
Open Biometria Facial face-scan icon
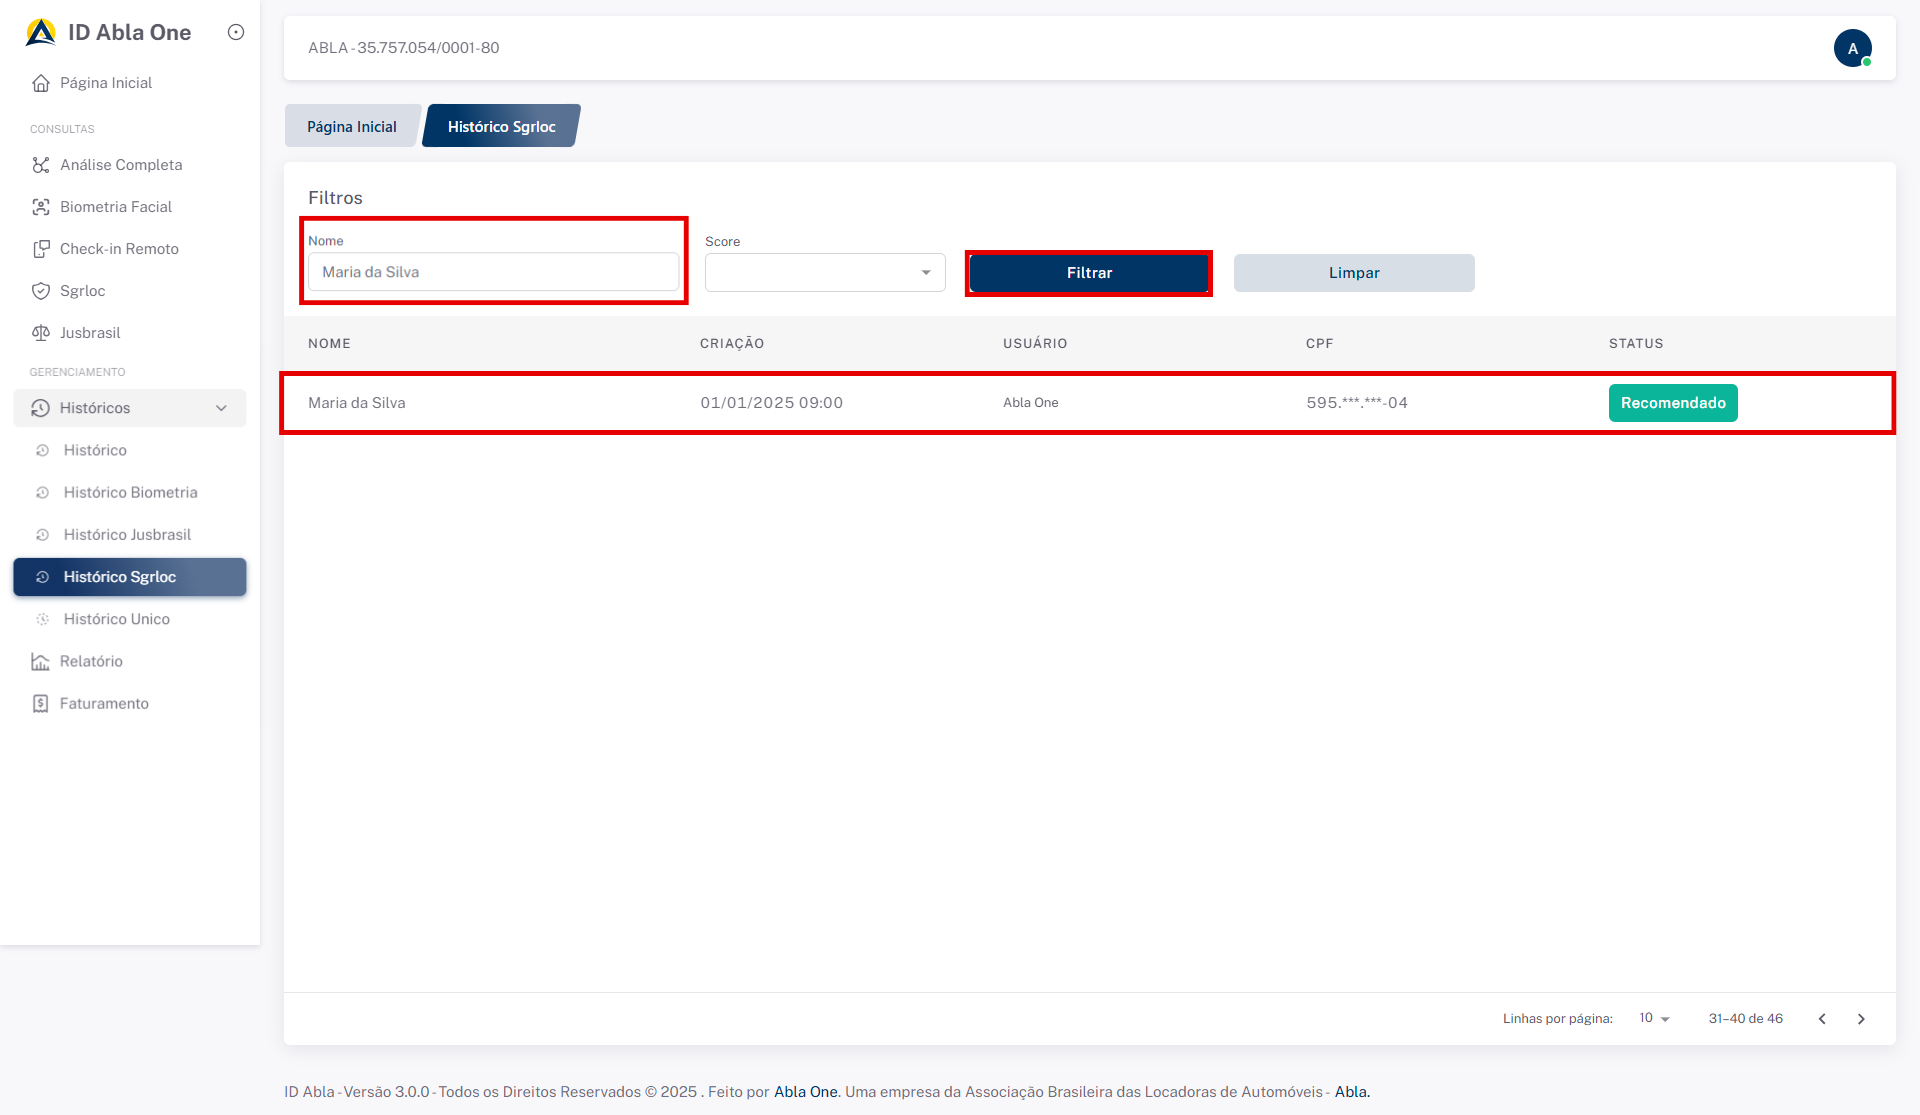tap(41, 207)
